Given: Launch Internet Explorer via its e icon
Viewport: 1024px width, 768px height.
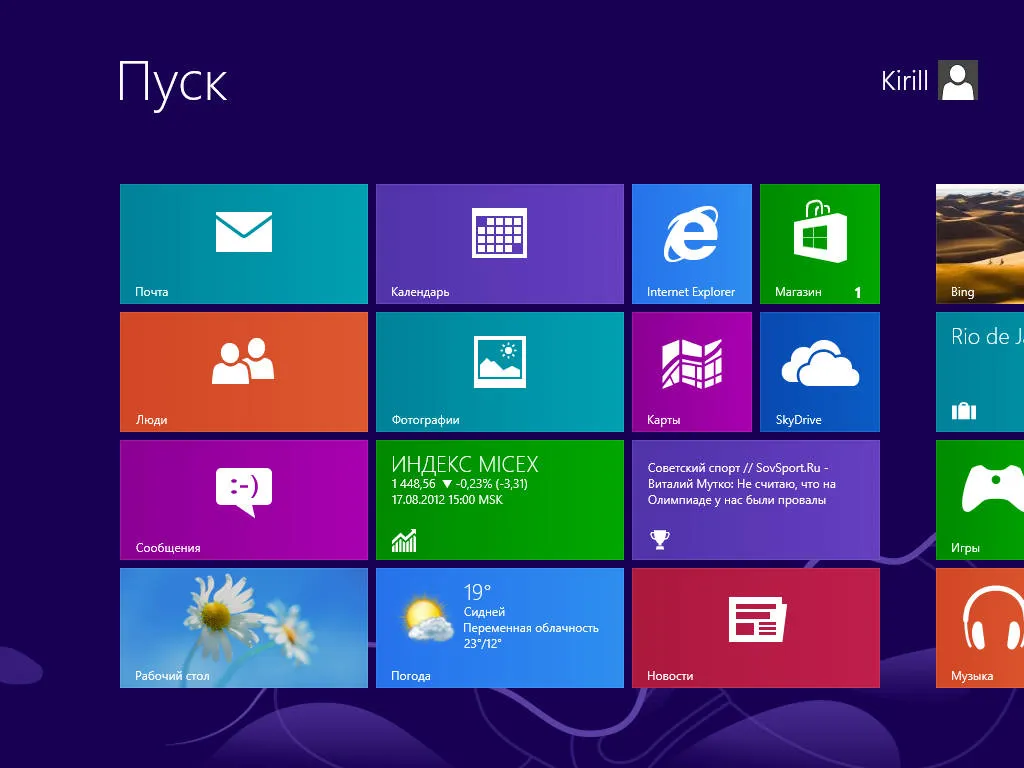Looking at the screenshot, I should 691,233.
